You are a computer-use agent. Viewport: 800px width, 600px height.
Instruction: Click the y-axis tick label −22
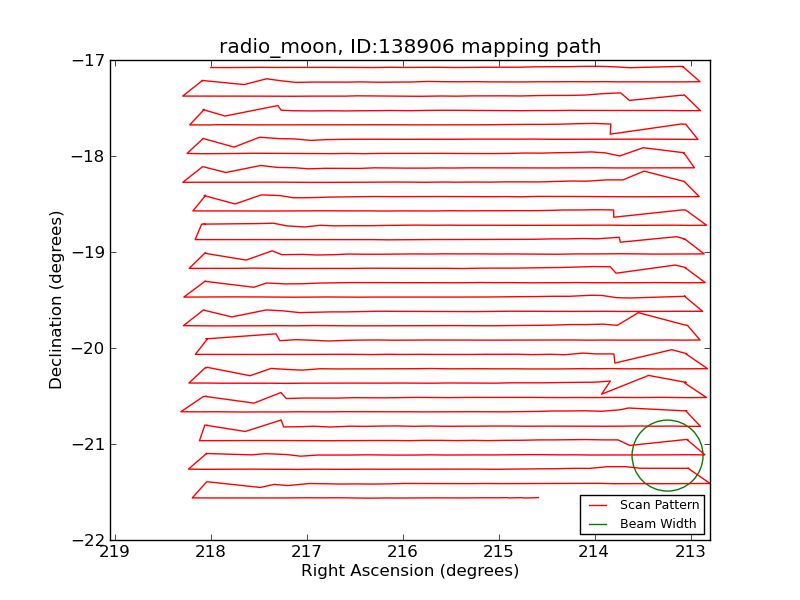(89, 540)
